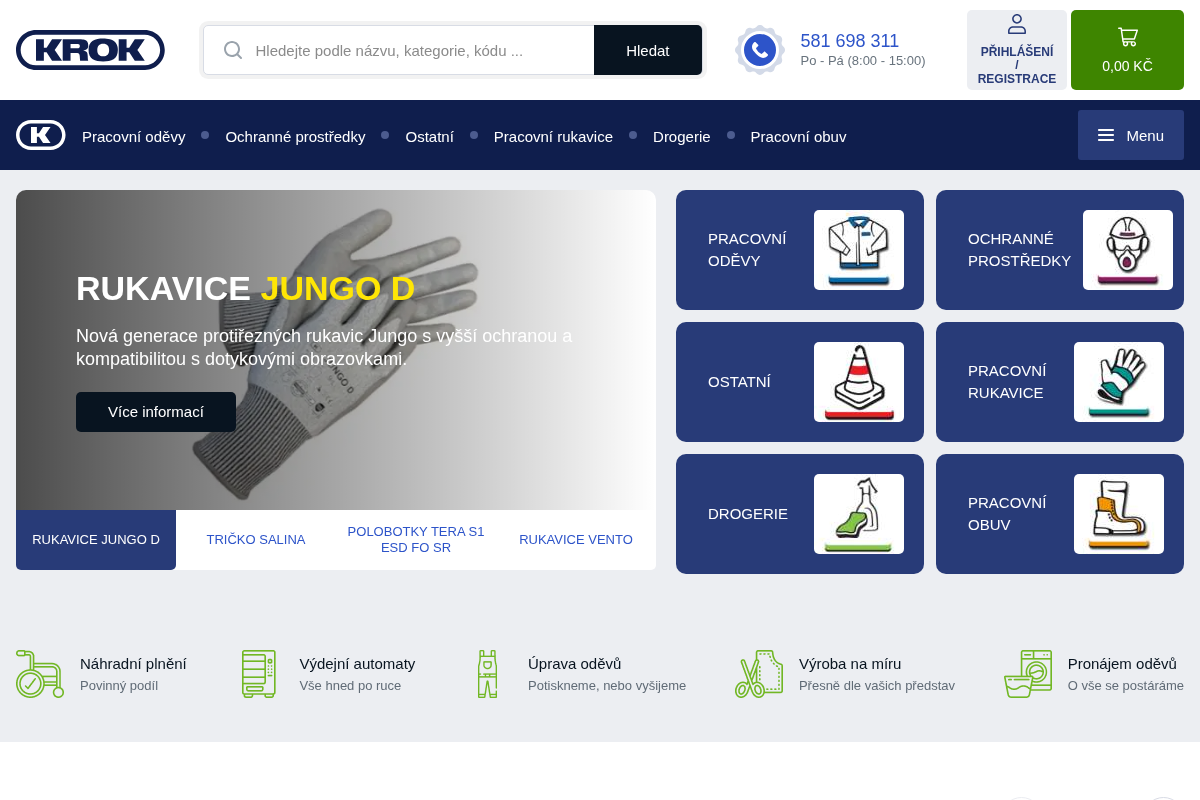Click the Více informací banner button
This screenshot has width=1200, height=800.
[156, 412]
